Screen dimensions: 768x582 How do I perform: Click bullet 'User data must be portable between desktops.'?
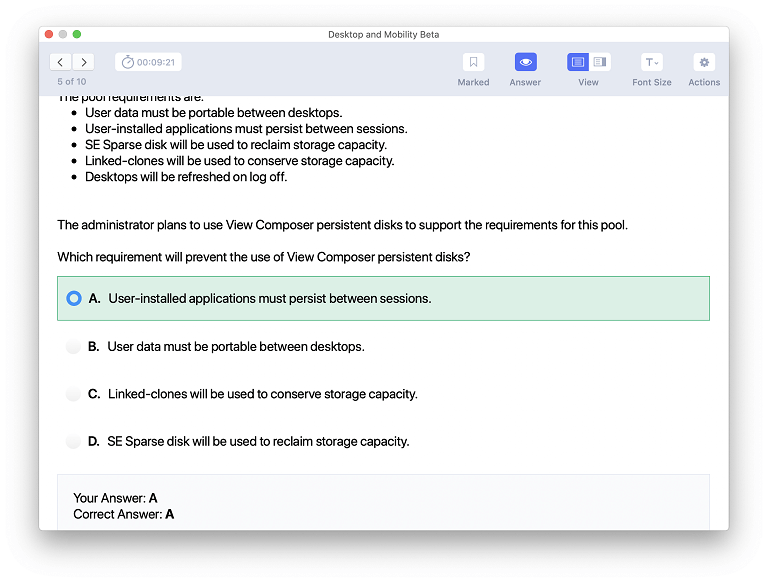pos(214,113)
